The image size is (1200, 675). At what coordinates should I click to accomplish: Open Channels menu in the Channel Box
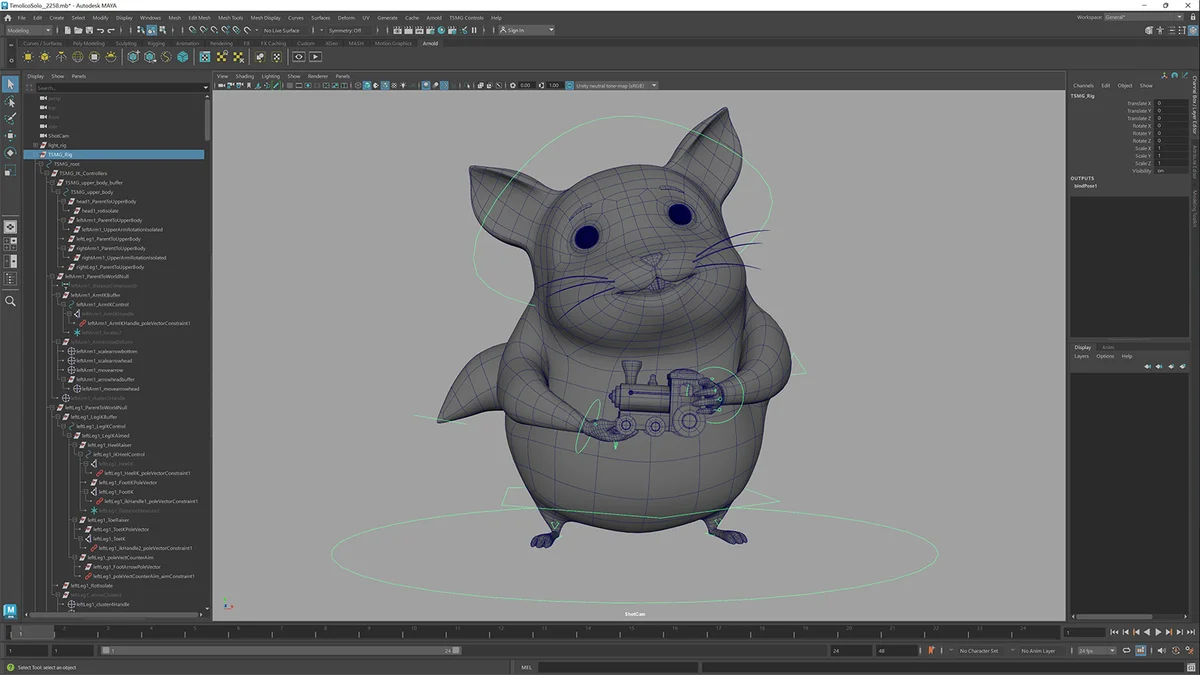coord(1083,86)
